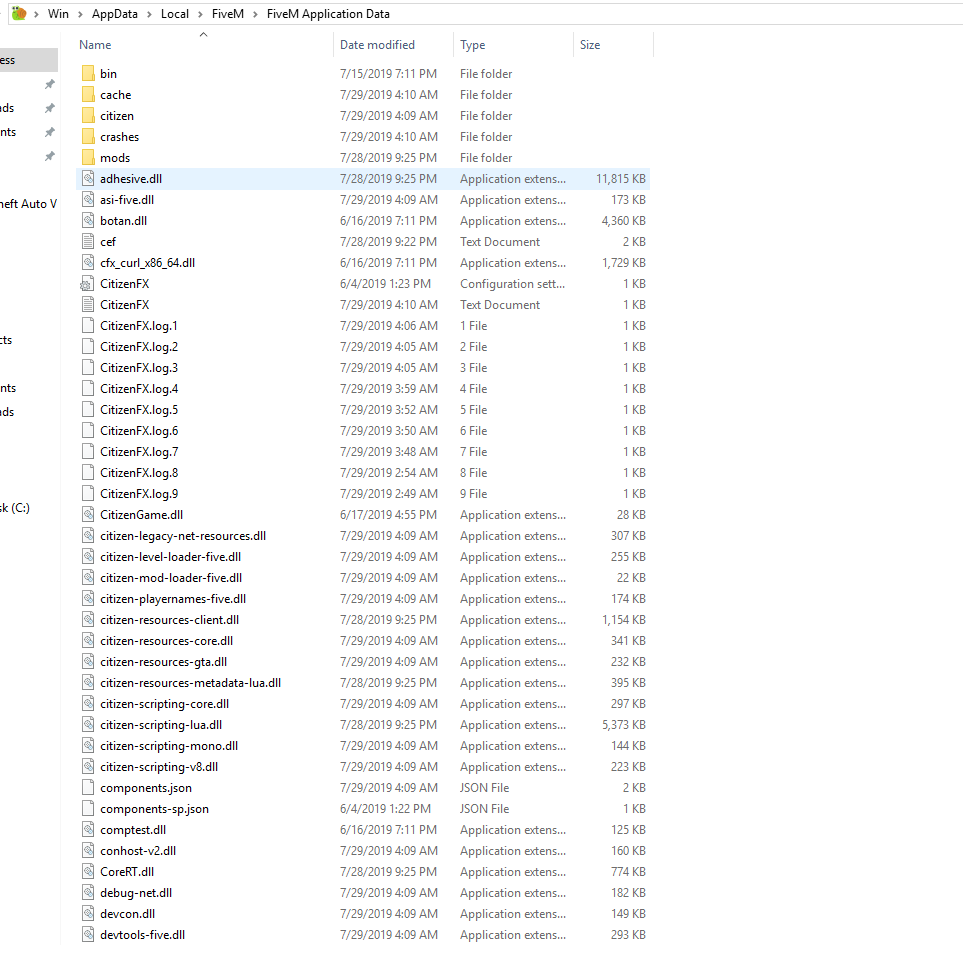This screenshot has height=958, width=963.
Task: Select citizen-resources-client.dll file name
Action: click(170, 620)
